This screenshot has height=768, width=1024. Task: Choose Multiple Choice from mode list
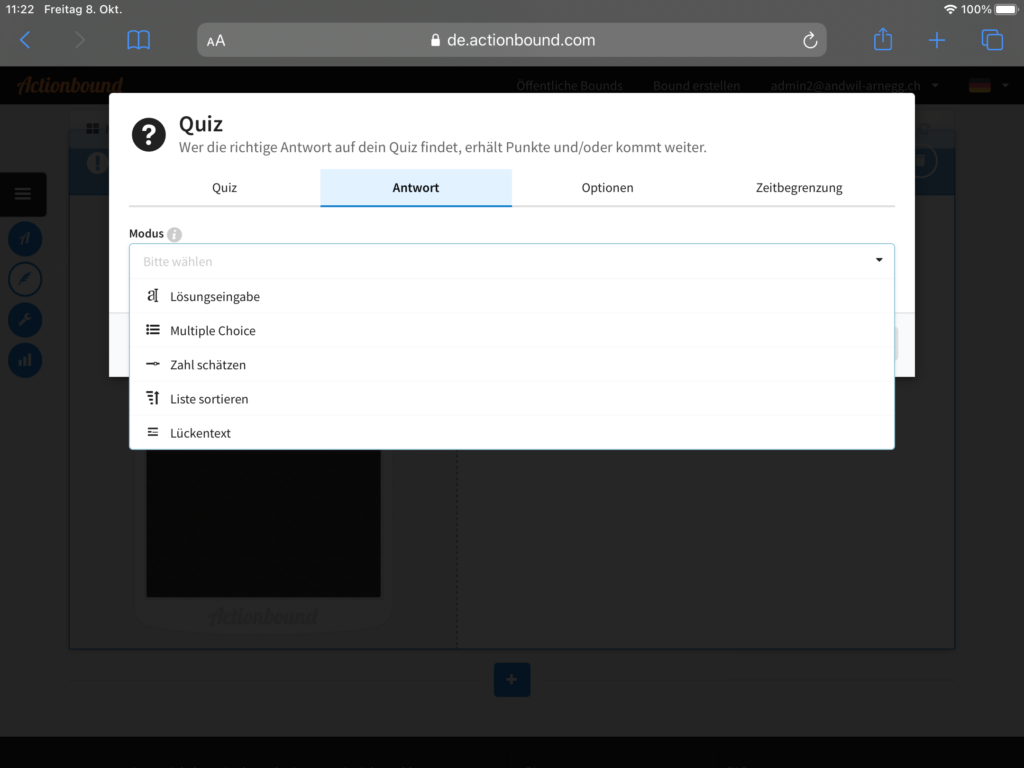pos(212,331)
